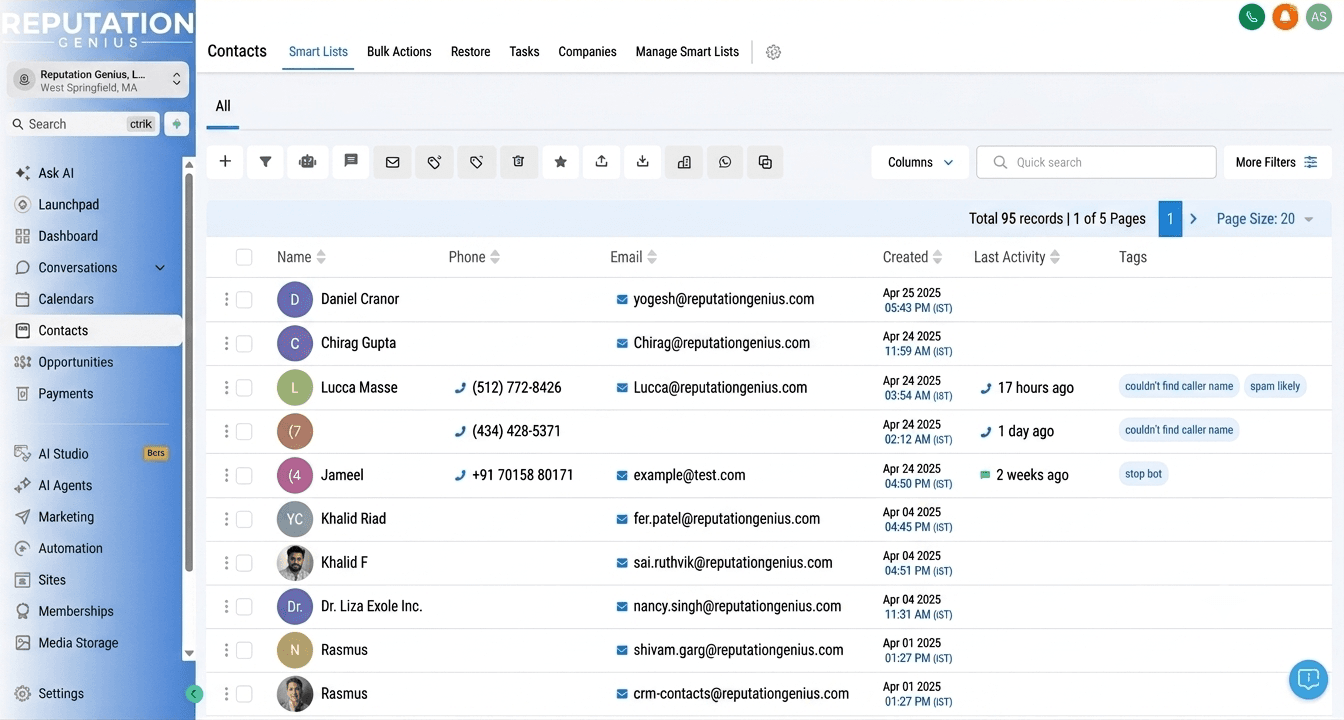This screenshot has height=720, width=1344.
Task: Export contacts with upload arrow icon
Action: (x=601, y=162)
